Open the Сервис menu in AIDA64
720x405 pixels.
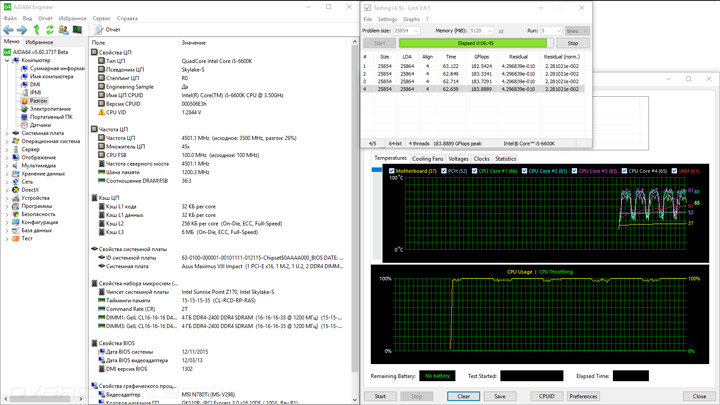pyautogui.click(x=101, y=18)
